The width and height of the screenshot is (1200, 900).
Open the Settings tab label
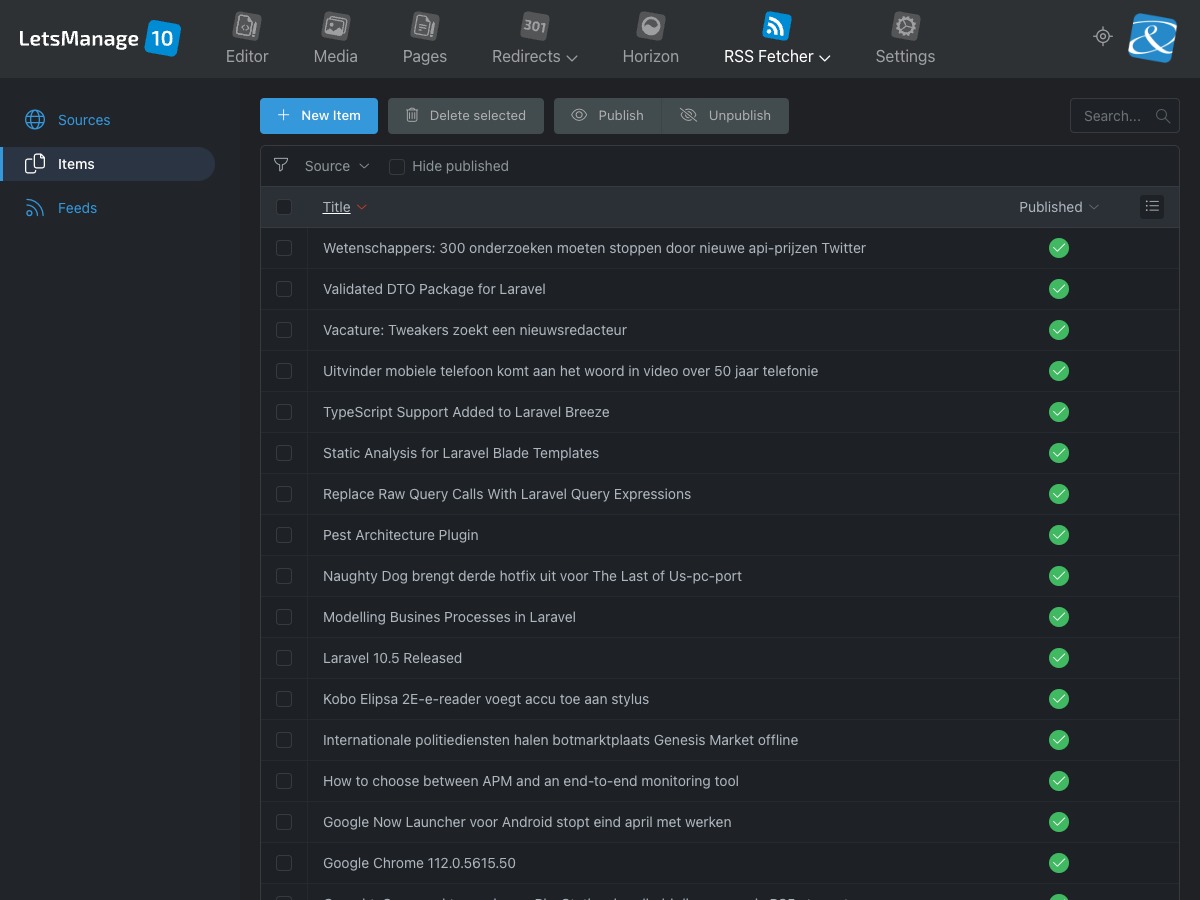pos(905,57)
